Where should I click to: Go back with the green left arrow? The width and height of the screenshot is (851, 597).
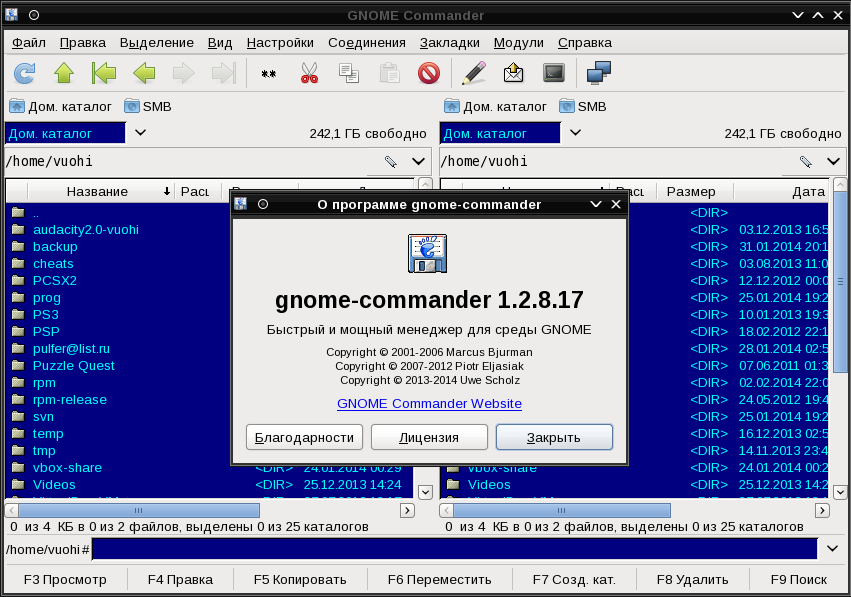(x=144, y=73)
